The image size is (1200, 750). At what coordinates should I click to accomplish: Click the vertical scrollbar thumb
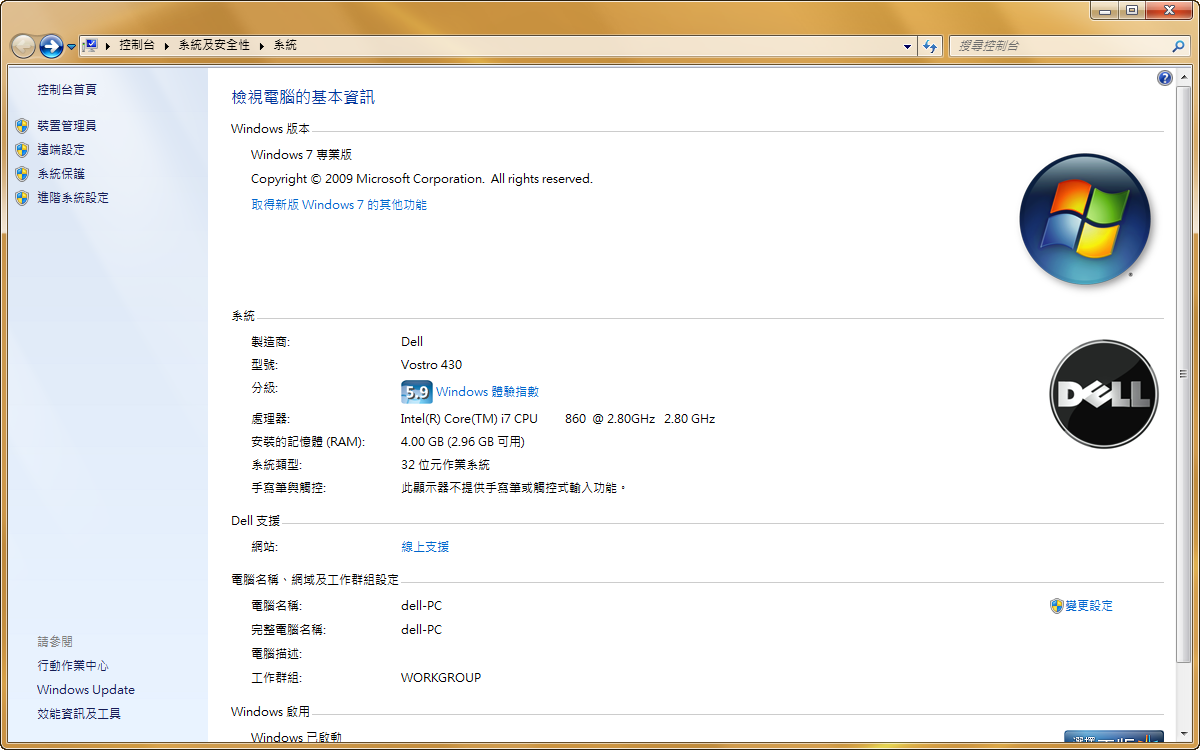[x=1184, y=374]
